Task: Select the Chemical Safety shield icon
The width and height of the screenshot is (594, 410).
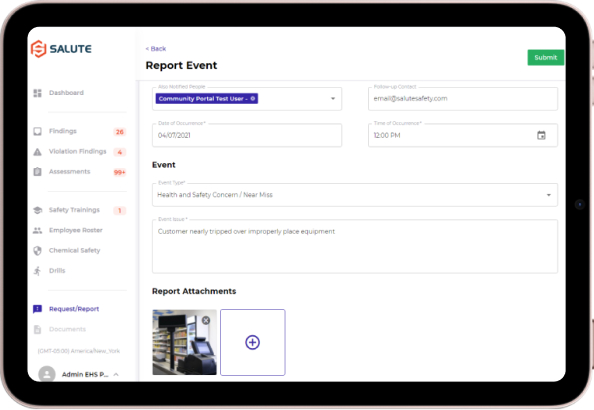Action: pos(38,250)
